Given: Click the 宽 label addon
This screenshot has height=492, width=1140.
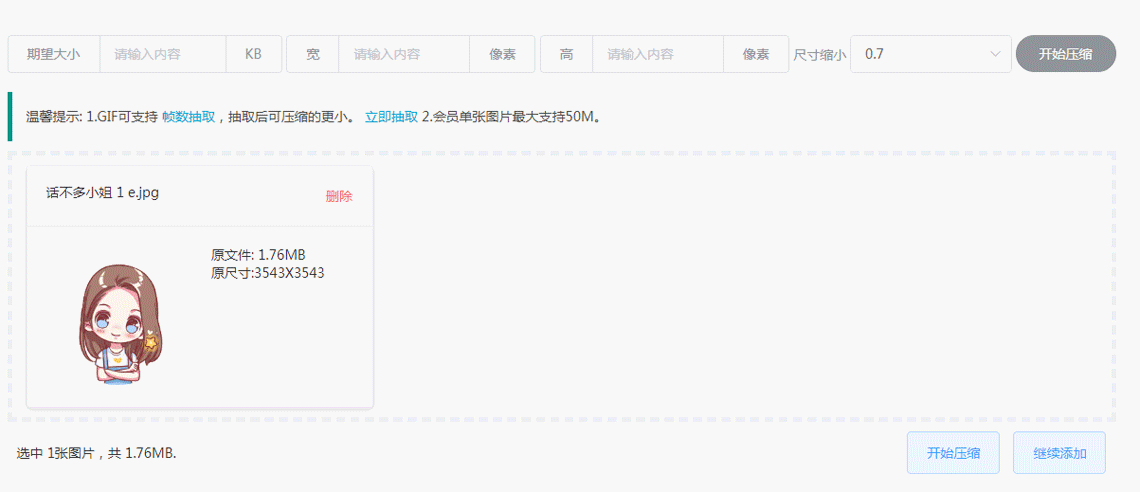Looking at the screenshot, I should pos(313,54).
